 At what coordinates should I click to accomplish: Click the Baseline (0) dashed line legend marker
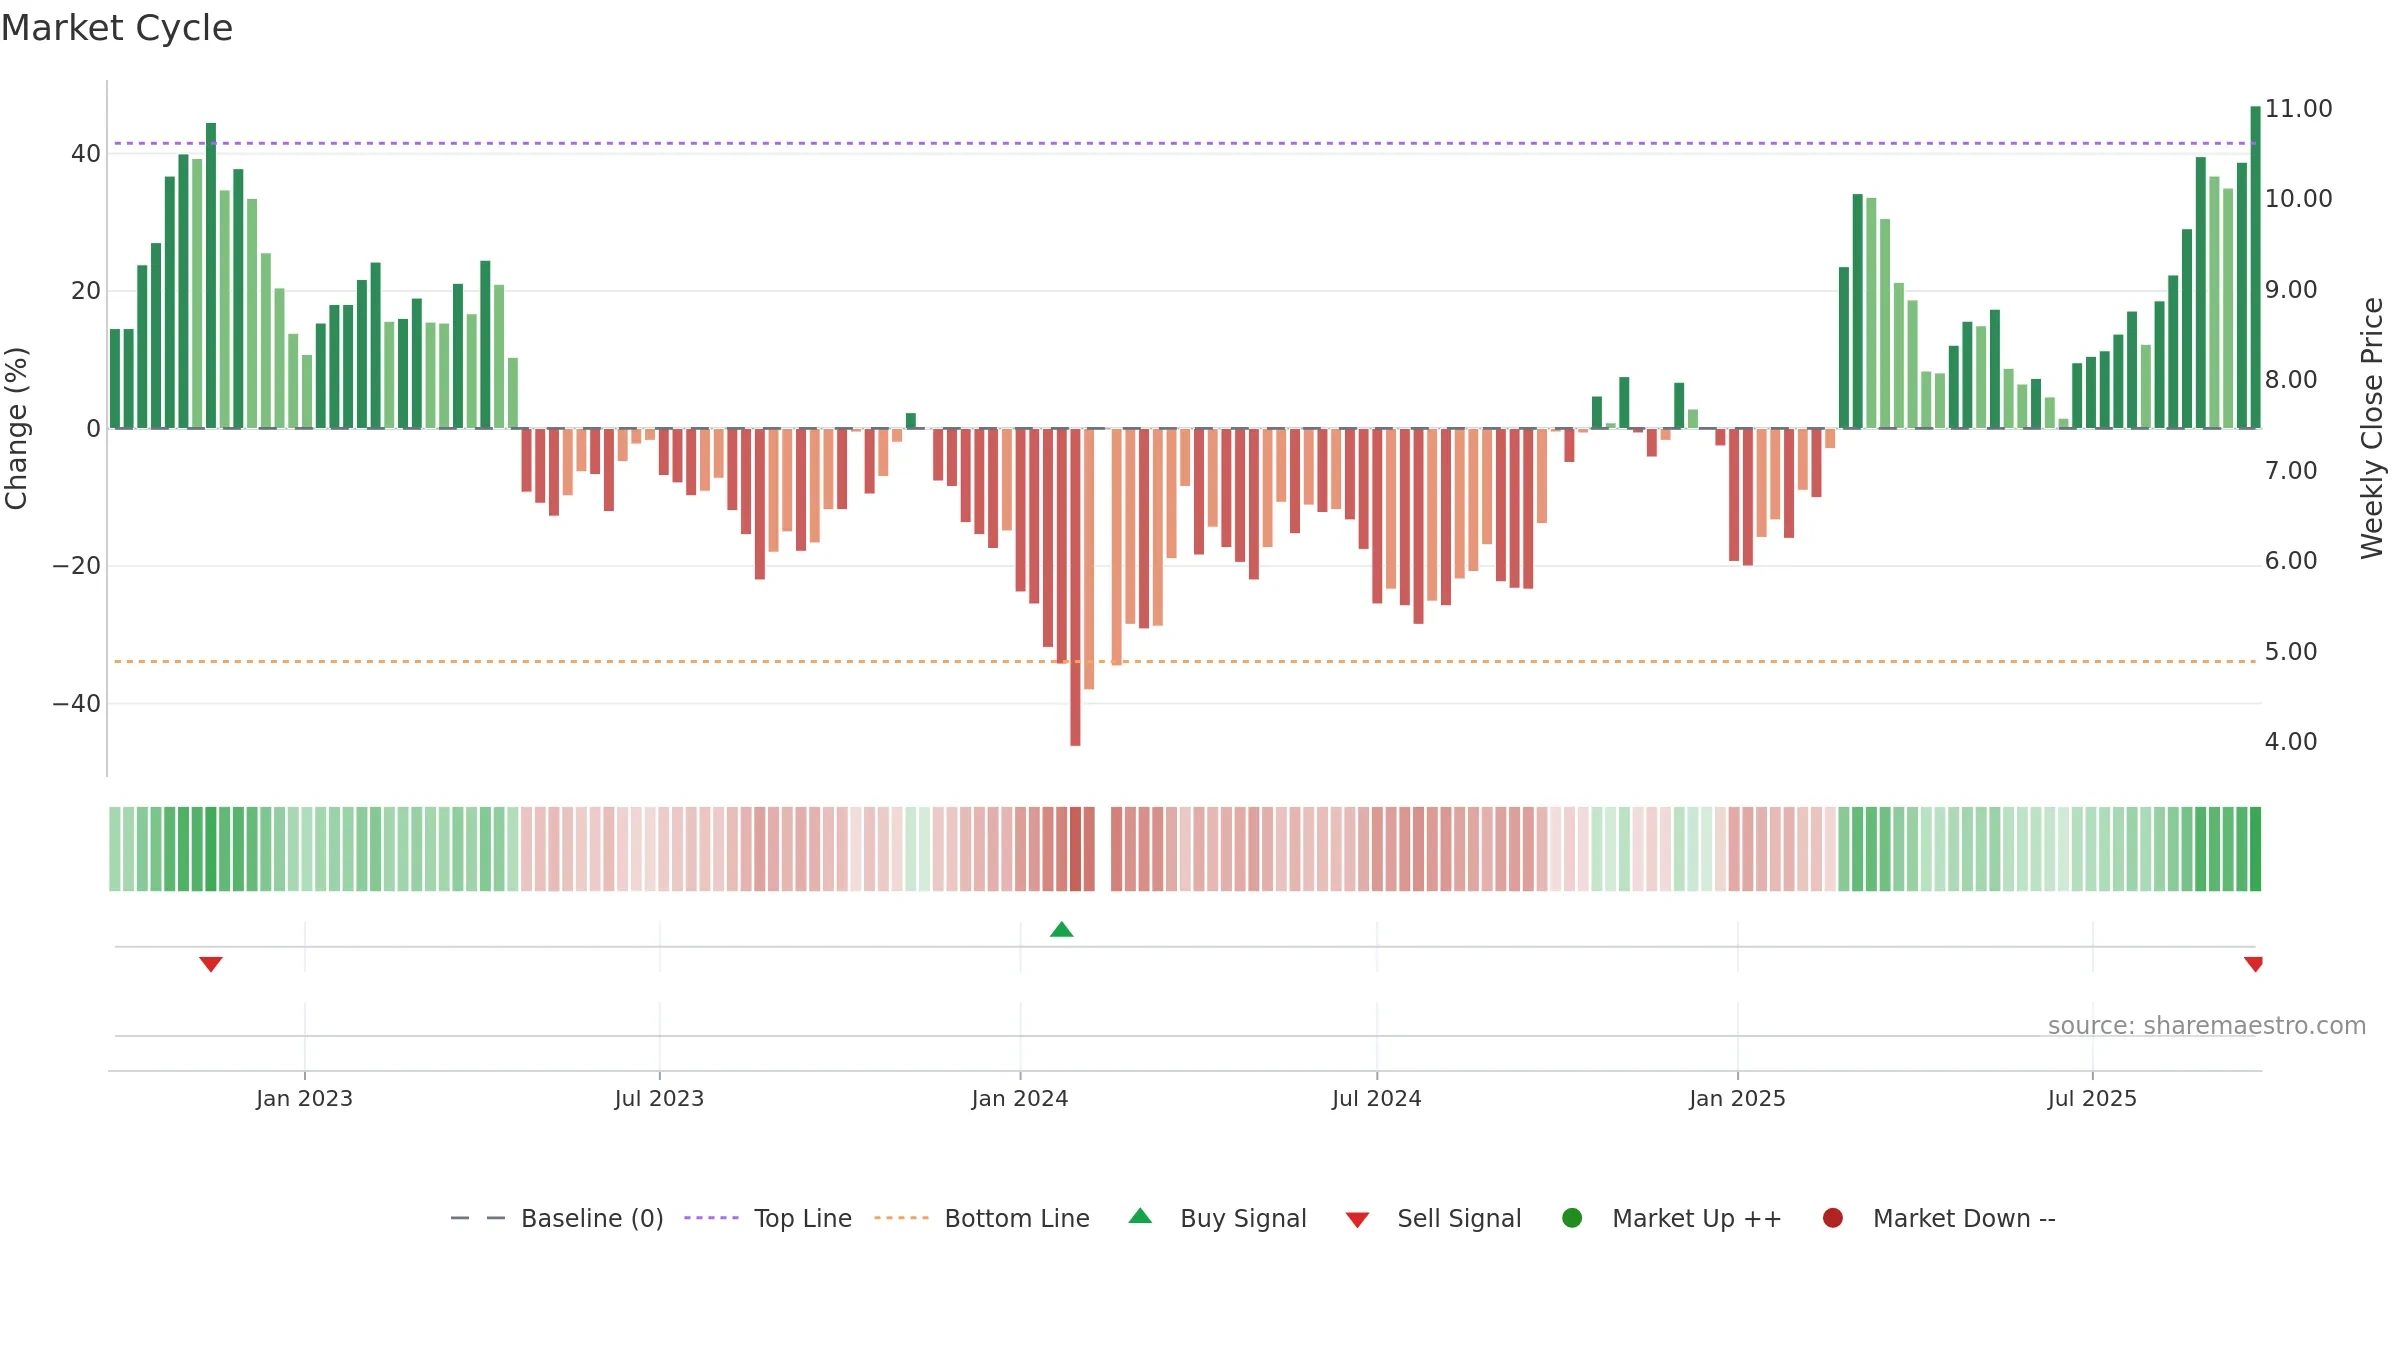click(478, 1218)
